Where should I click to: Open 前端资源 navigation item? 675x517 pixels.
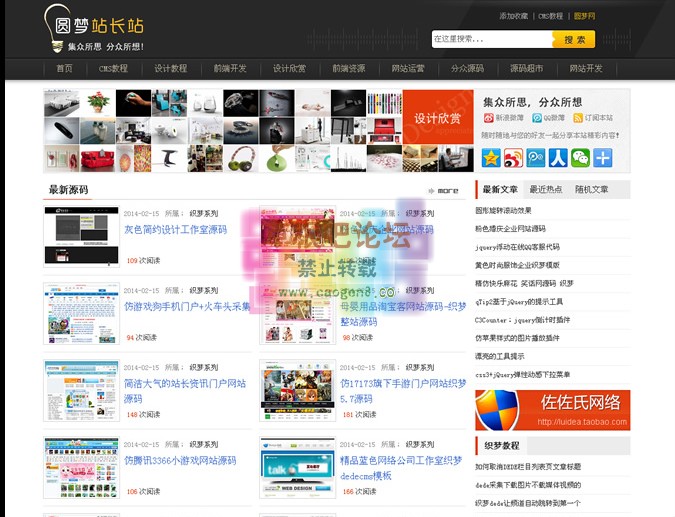point(349,68)
